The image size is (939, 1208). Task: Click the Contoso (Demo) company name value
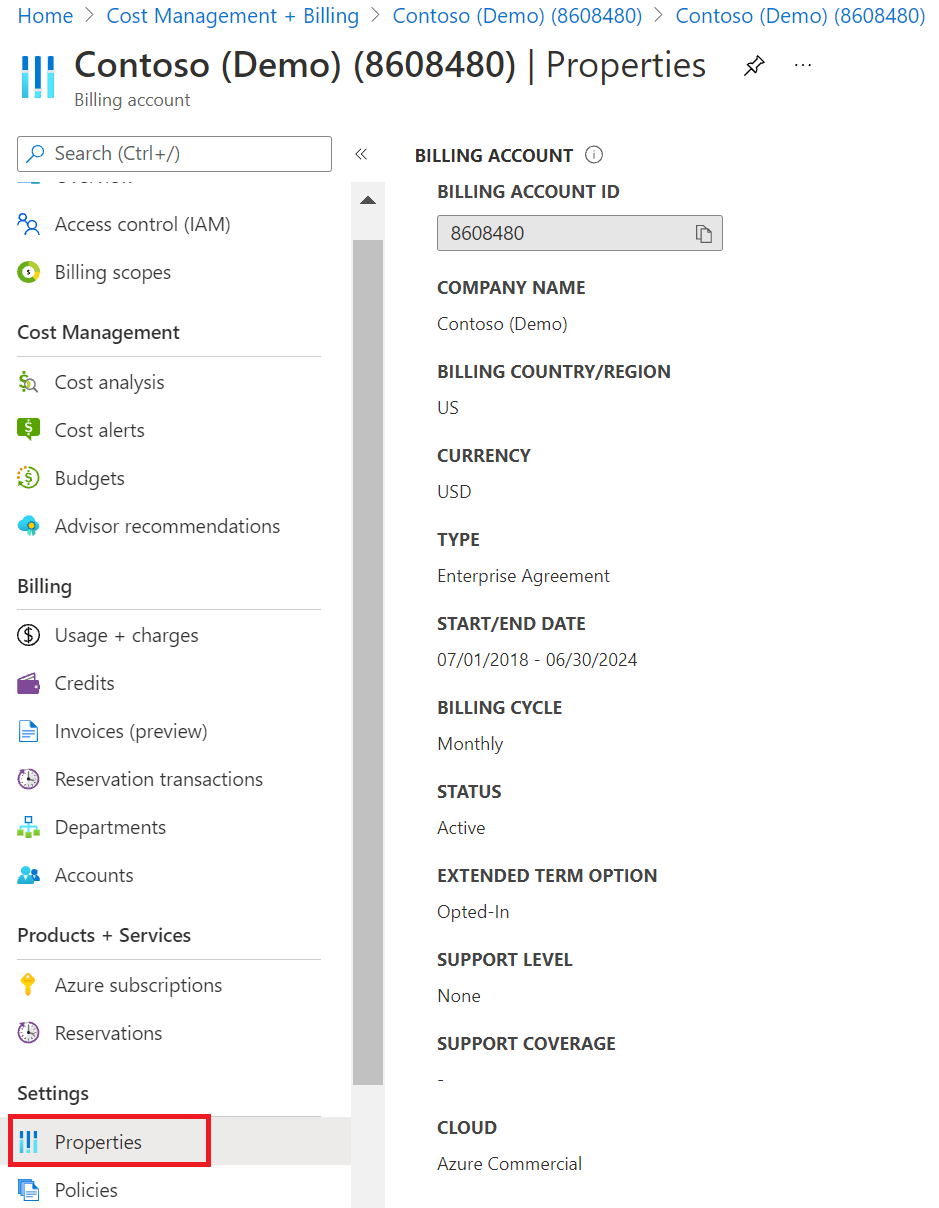(x=502, y=324)
